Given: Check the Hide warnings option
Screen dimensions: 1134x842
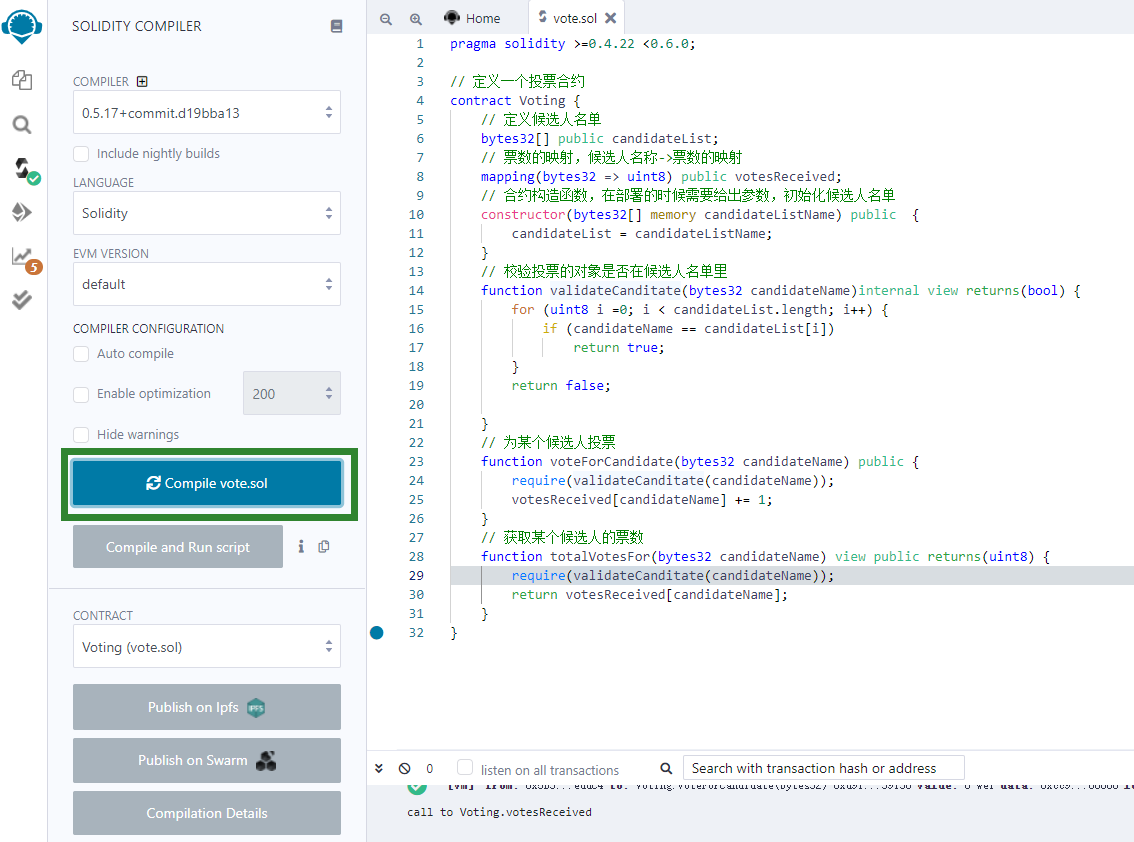Looking at the screenshot, I should click(x=81, y=435).
